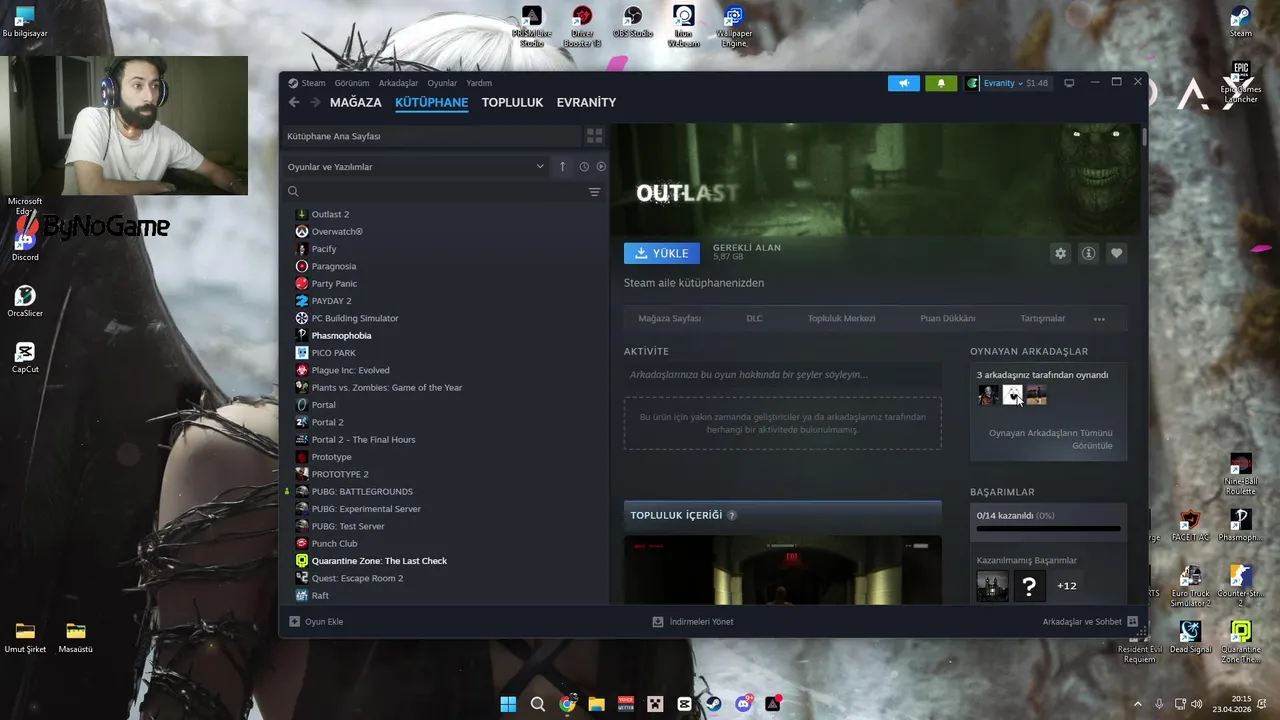This screenshot has width=1280, height=720.
Task: Click the recent activity clock filter icon
Action: [584, 167]
